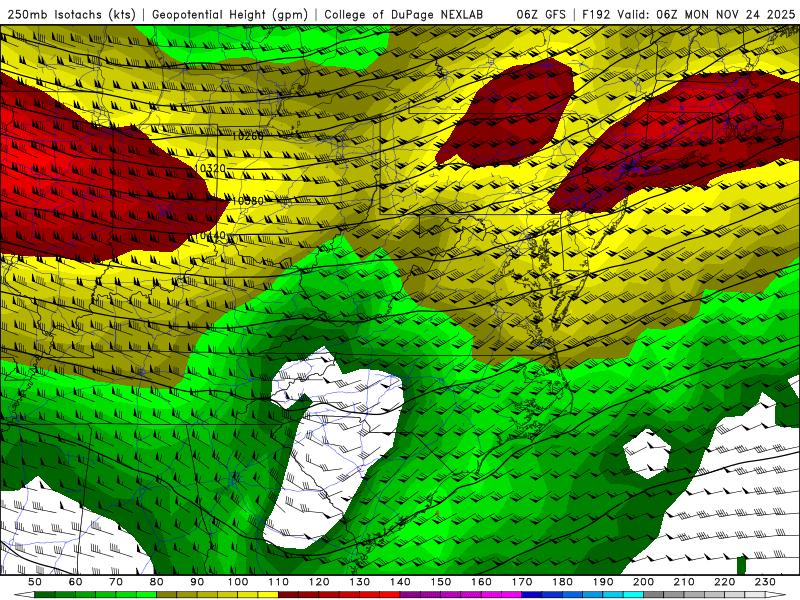Select the 10380 height contour label
Viewport: 800px width, 600px height.
point(248,201)
